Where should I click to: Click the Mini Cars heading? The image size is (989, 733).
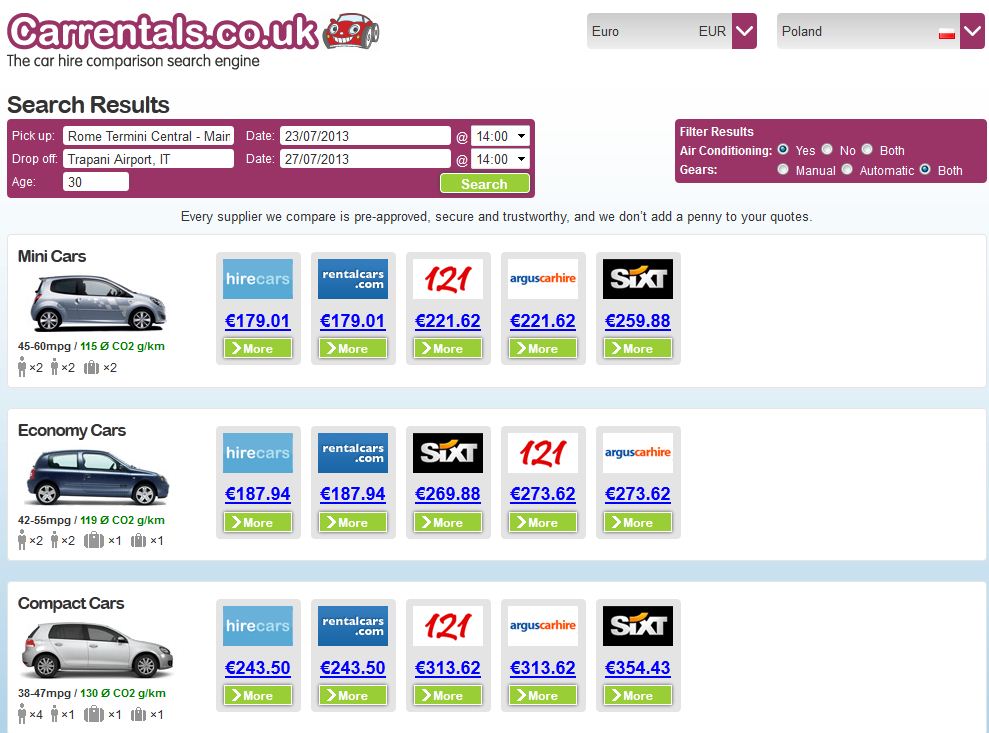[x=52, y=256]
